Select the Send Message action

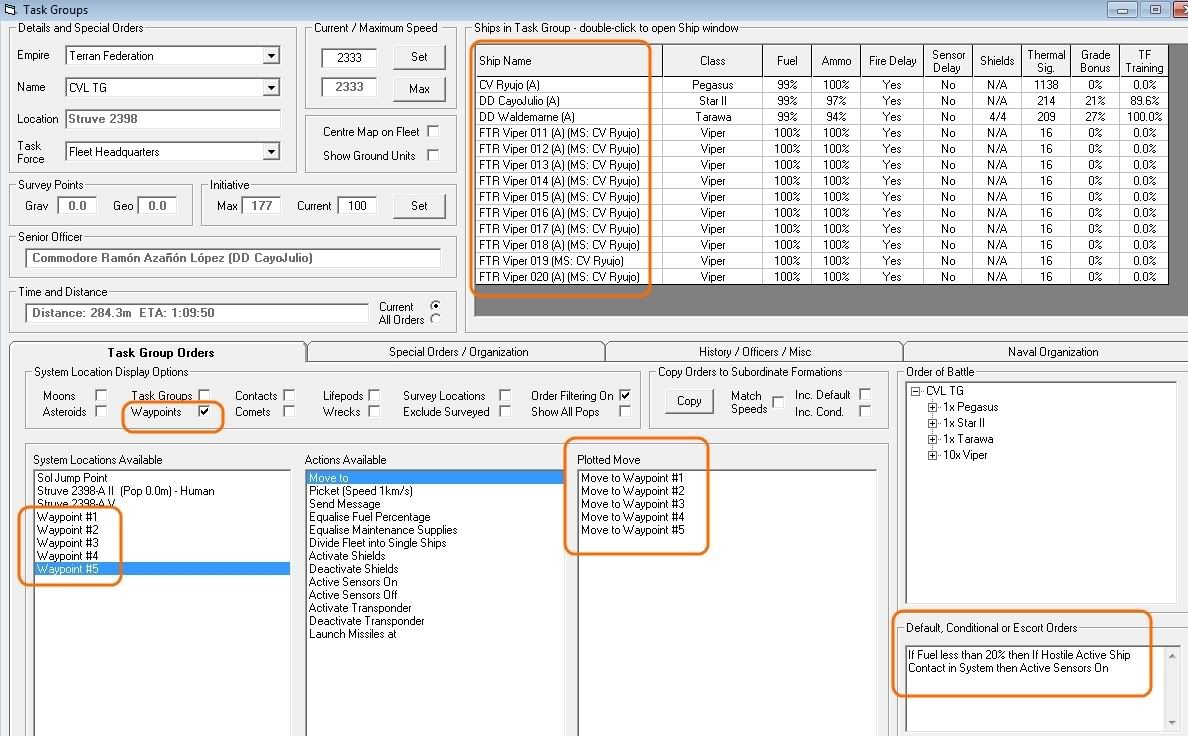click(x=434, y=504)
